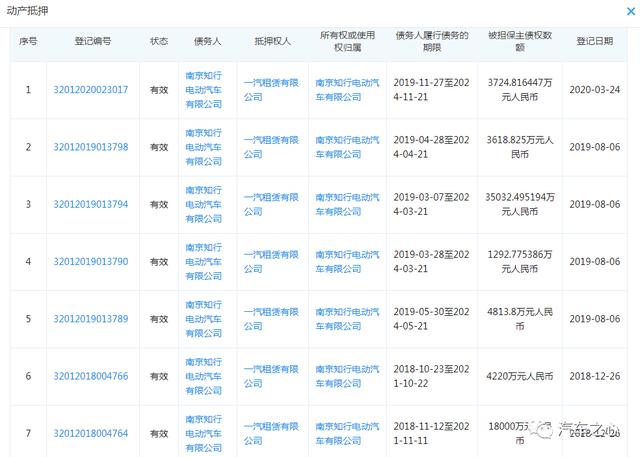Open registration number 32012020023017
640x457 pixels.
(91, 90)
